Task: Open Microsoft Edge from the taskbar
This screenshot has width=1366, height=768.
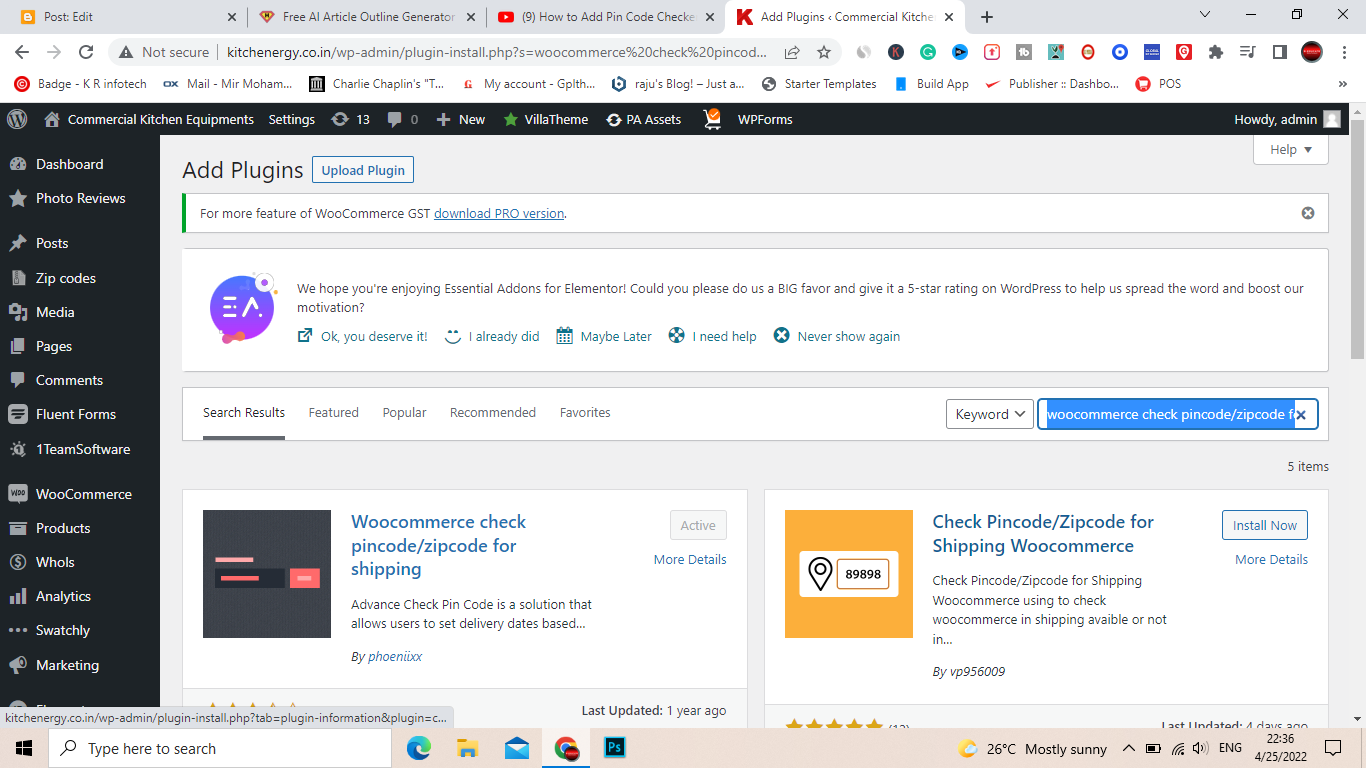Action: click(x=419, y=748)
